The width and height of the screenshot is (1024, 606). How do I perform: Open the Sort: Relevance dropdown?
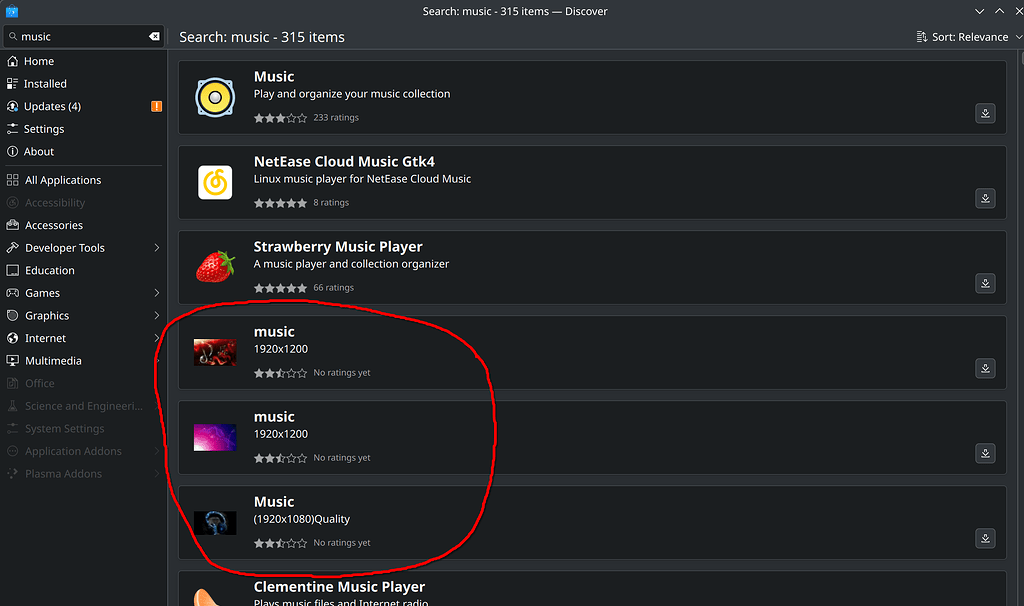pyautogui.click(x=965, y=36)
